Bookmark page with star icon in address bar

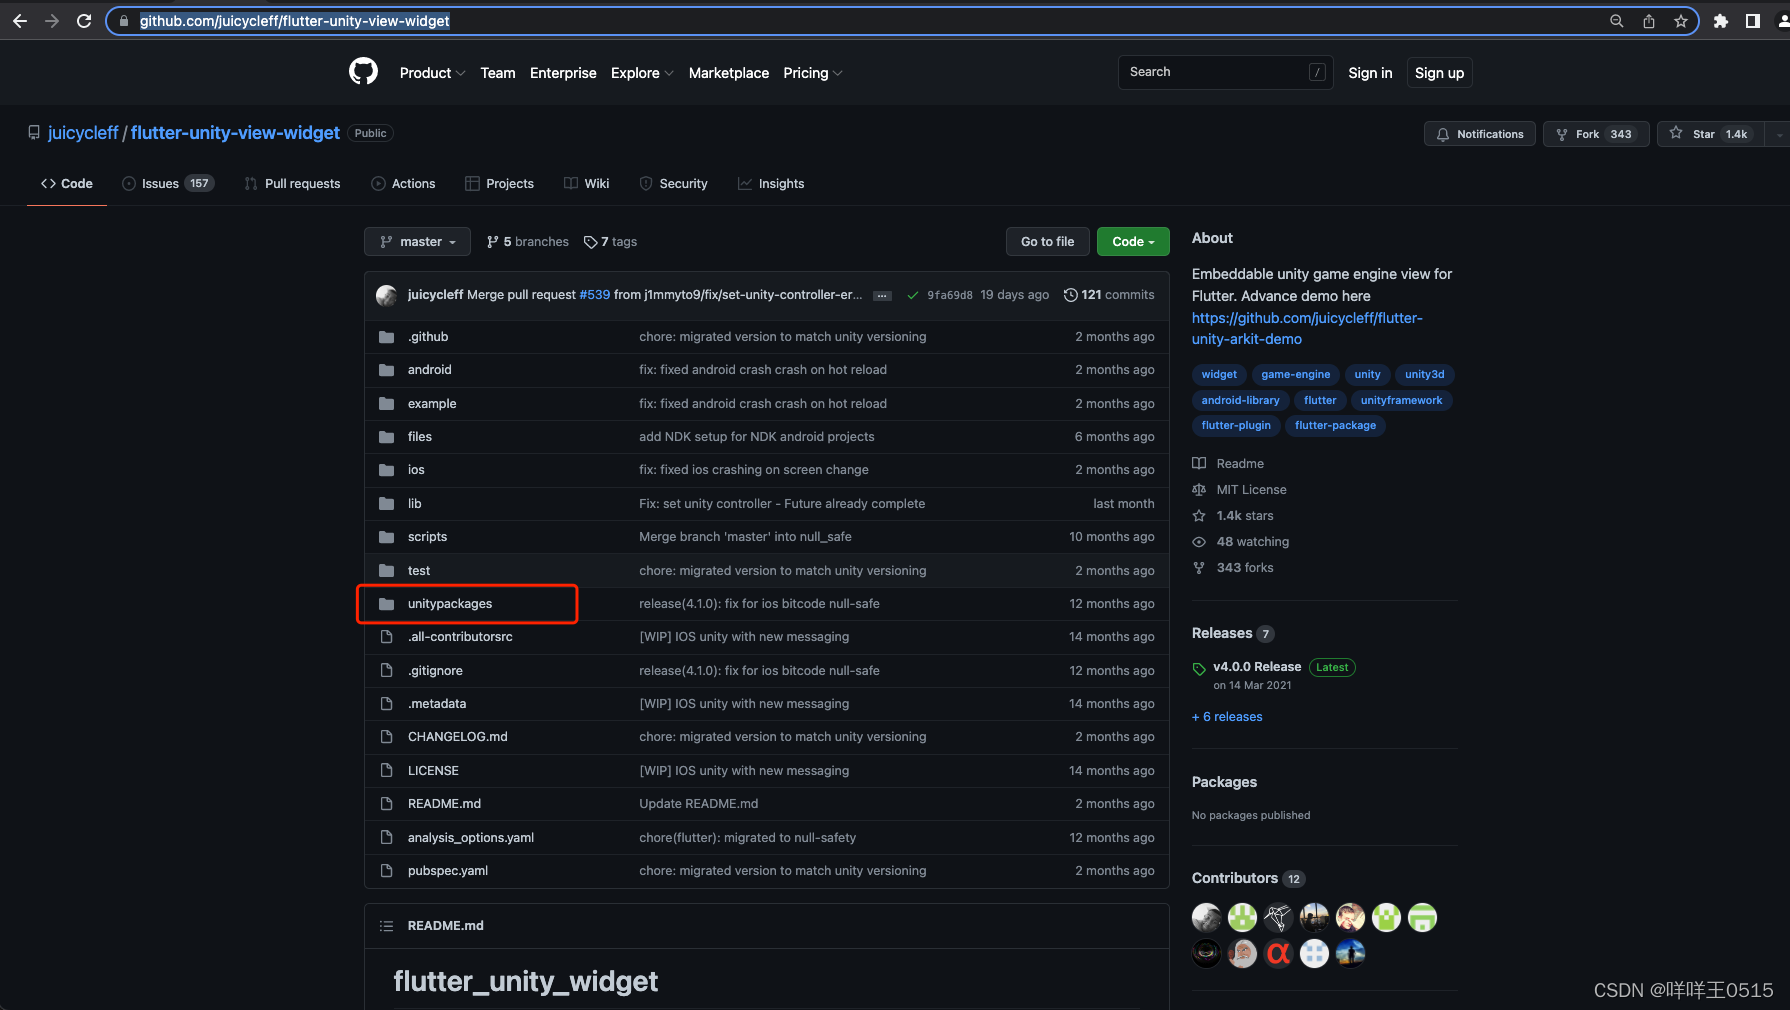pos(1681,21)
